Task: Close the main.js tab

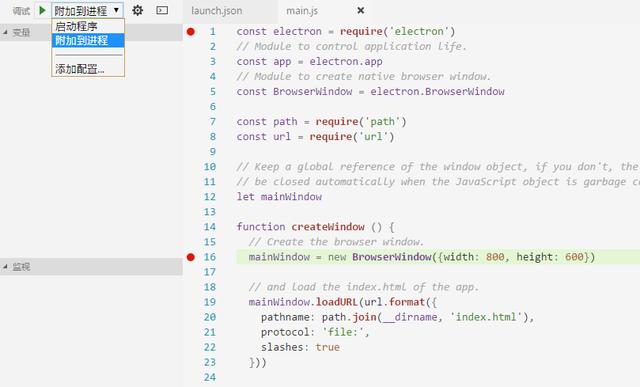Action: [361, 10]
